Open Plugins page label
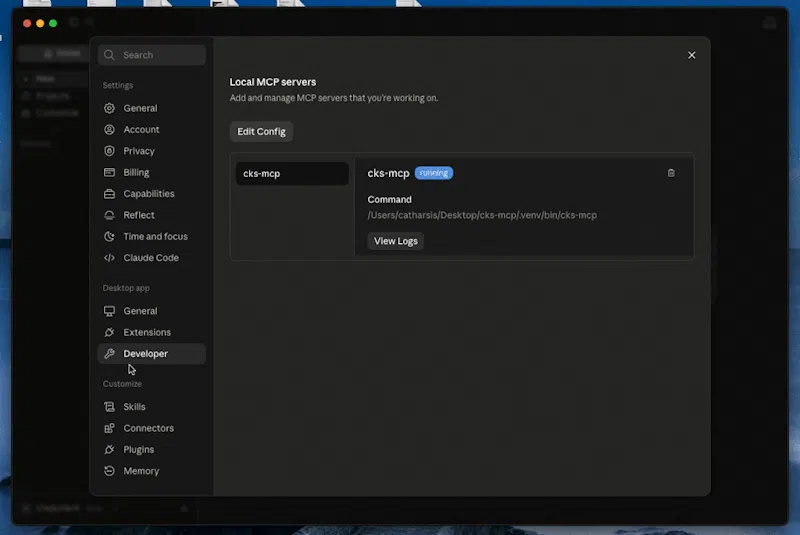Viewport: 800px width, 535px height. point(139,450)
